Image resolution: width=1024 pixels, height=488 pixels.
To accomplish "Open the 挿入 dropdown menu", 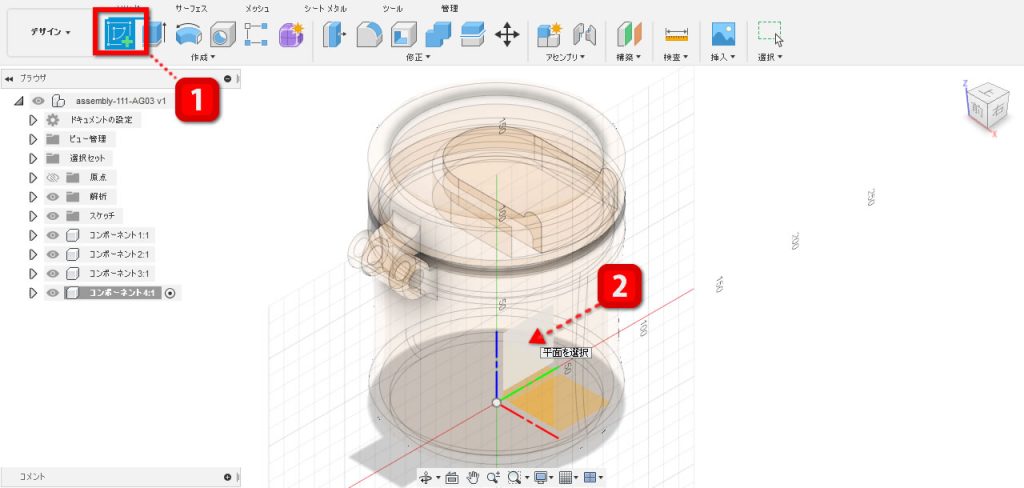I will pos(723,57).
